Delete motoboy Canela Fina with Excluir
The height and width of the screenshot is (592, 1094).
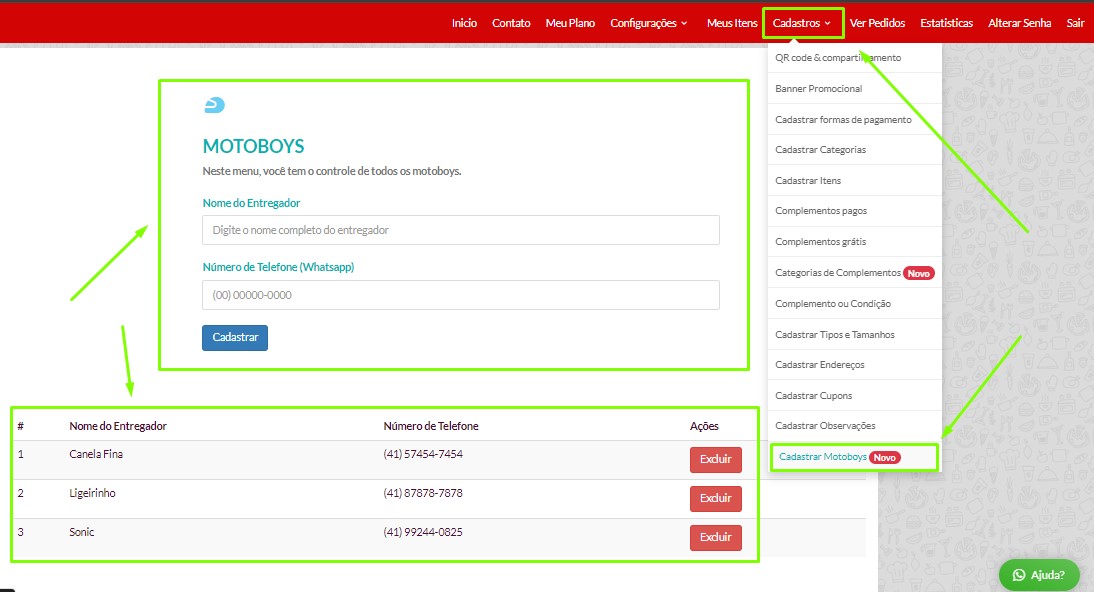coord(715,460)
